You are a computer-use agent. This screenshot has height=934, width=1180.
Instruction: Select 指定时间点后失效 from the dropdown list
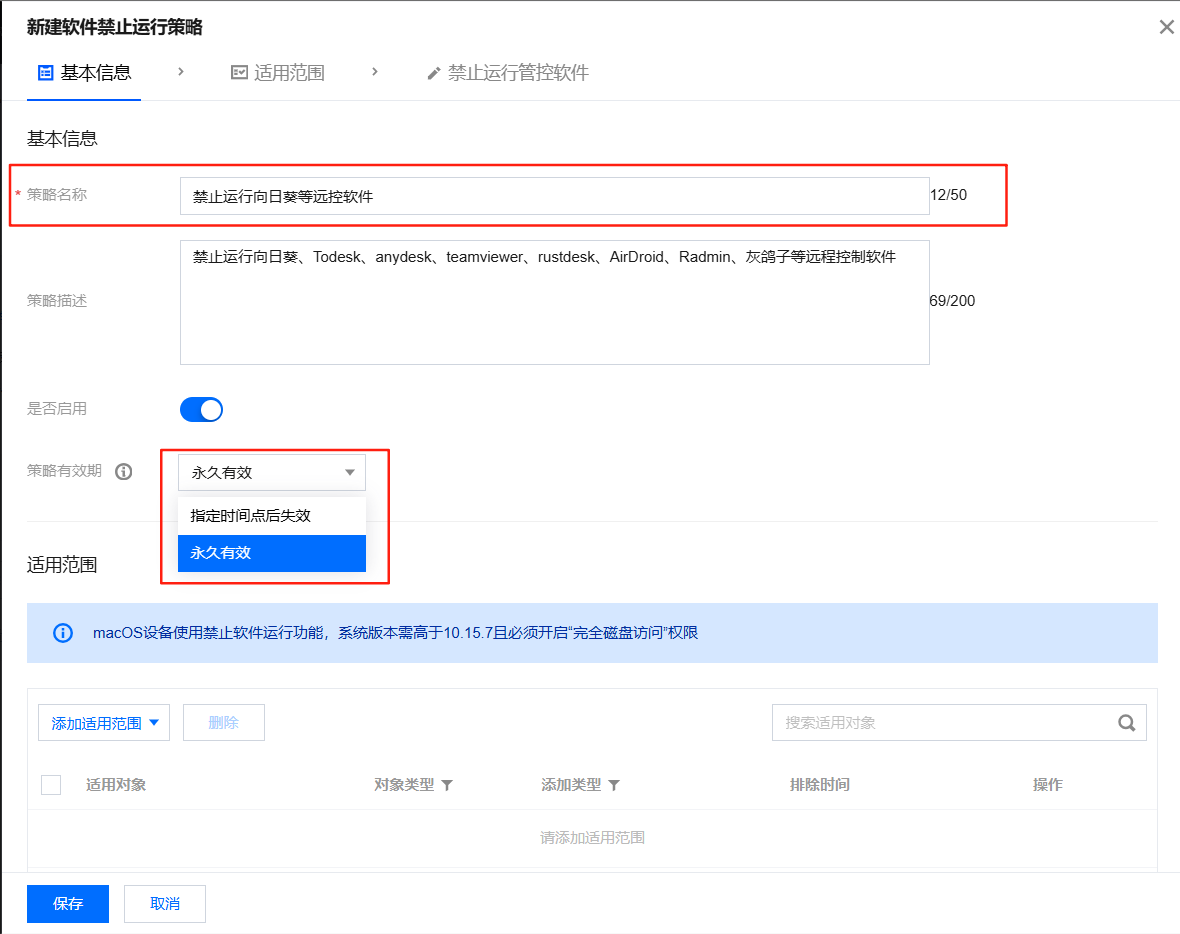click(249, 515)
